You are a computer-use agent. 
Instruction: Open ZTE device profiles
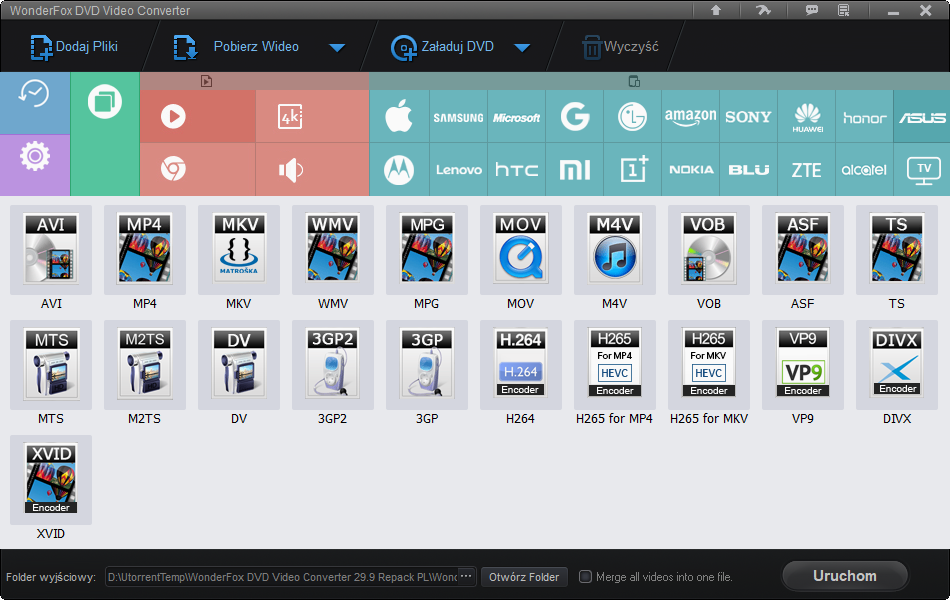tap(806, 170)
